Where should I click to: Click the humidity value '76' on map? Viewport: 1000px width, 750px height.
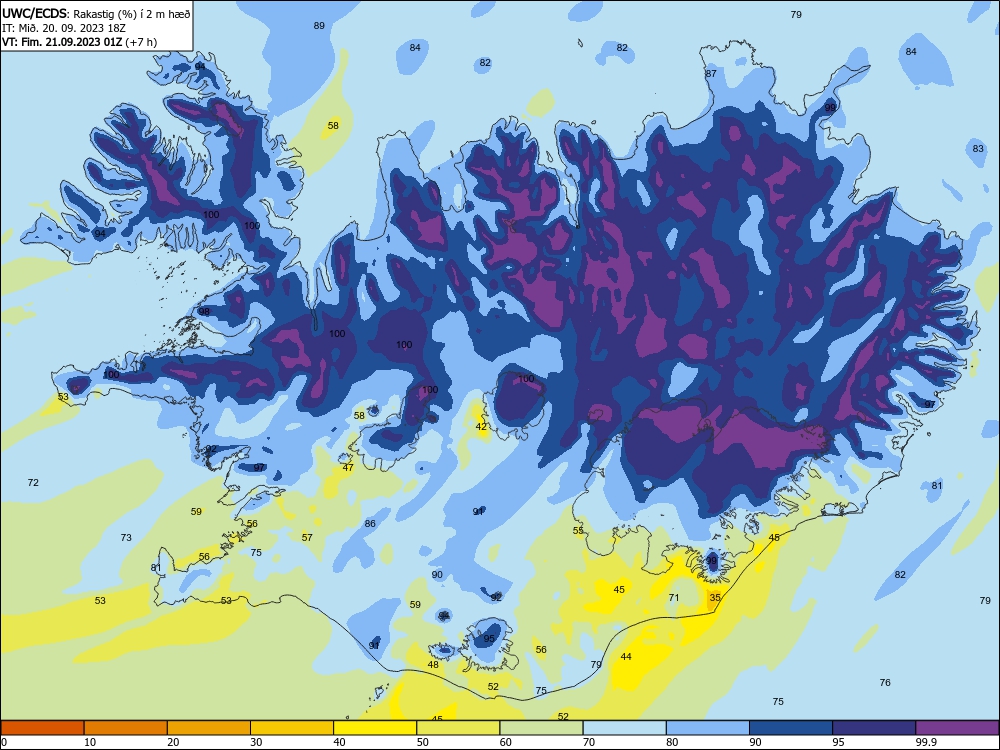(x=885, y=682)
